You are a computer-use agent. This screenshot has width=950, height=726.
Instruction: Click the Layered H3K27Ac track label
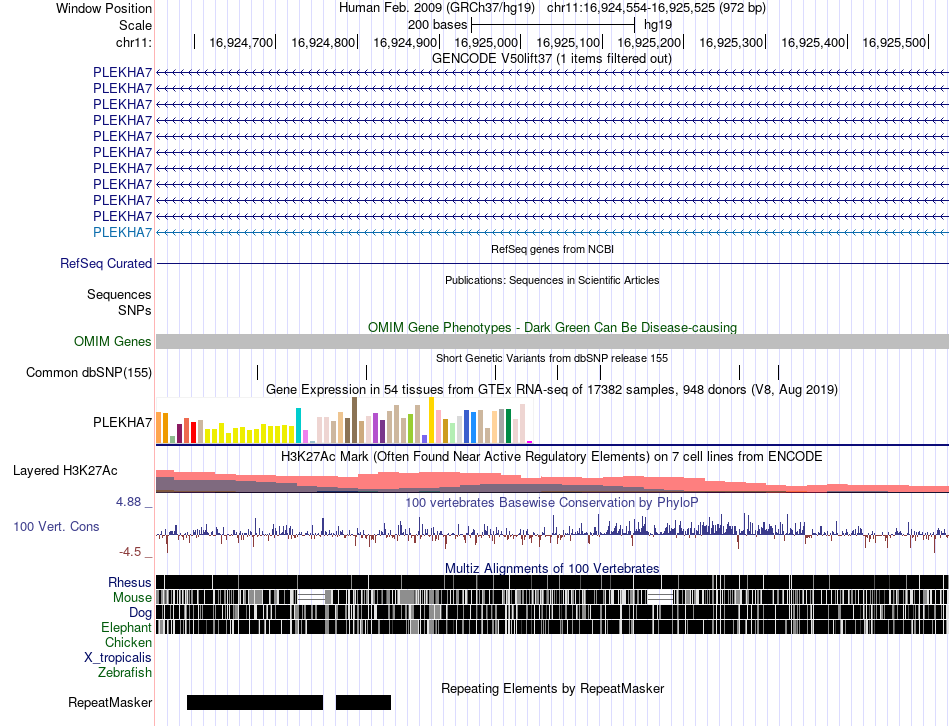click(65, 471)
